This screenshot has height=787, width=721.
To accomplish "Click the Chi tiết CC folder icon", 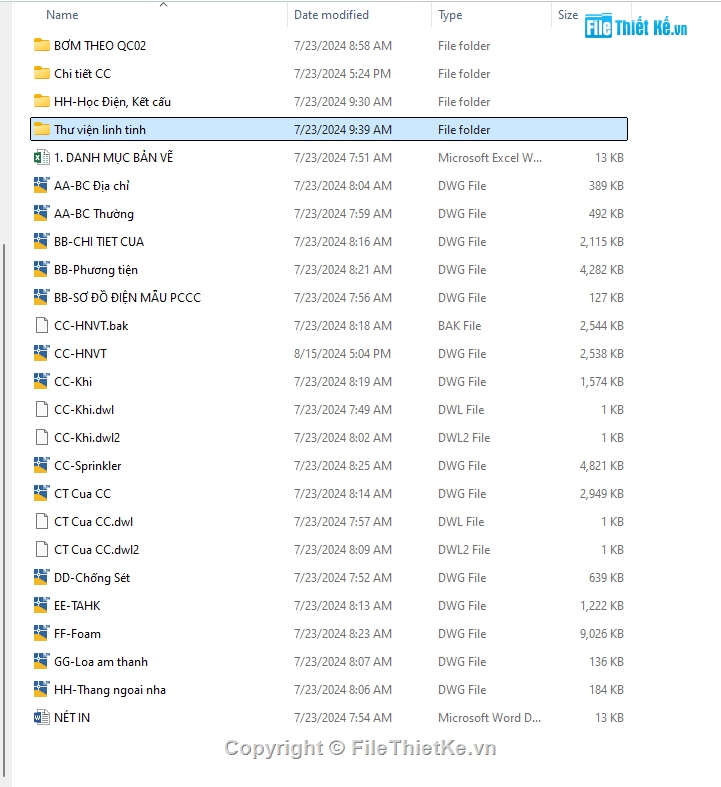I will [x=42, y=73].
